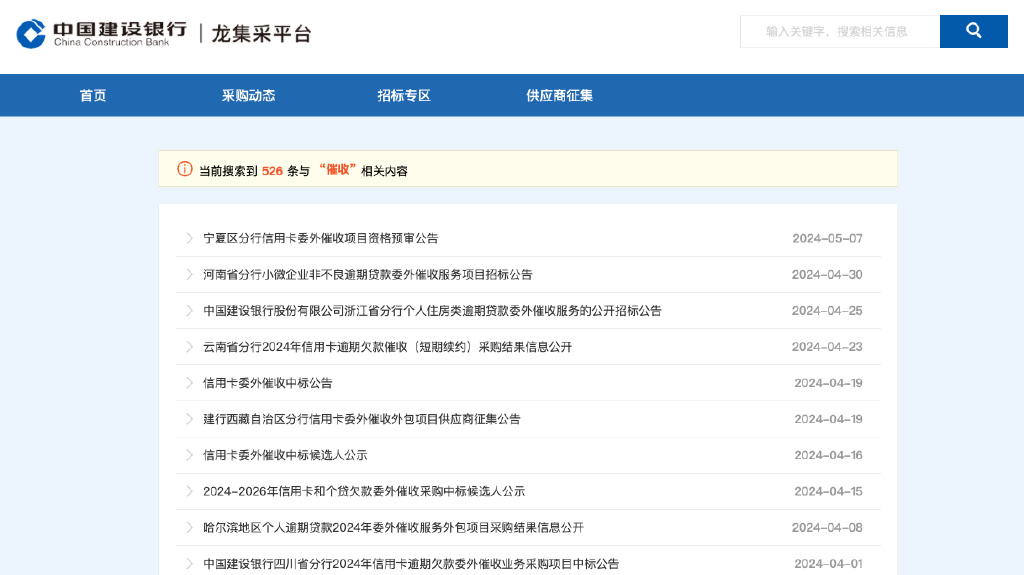1024x575 pixels.
Task: Click the 龙集采平台 site title
Action: point(261,34)
